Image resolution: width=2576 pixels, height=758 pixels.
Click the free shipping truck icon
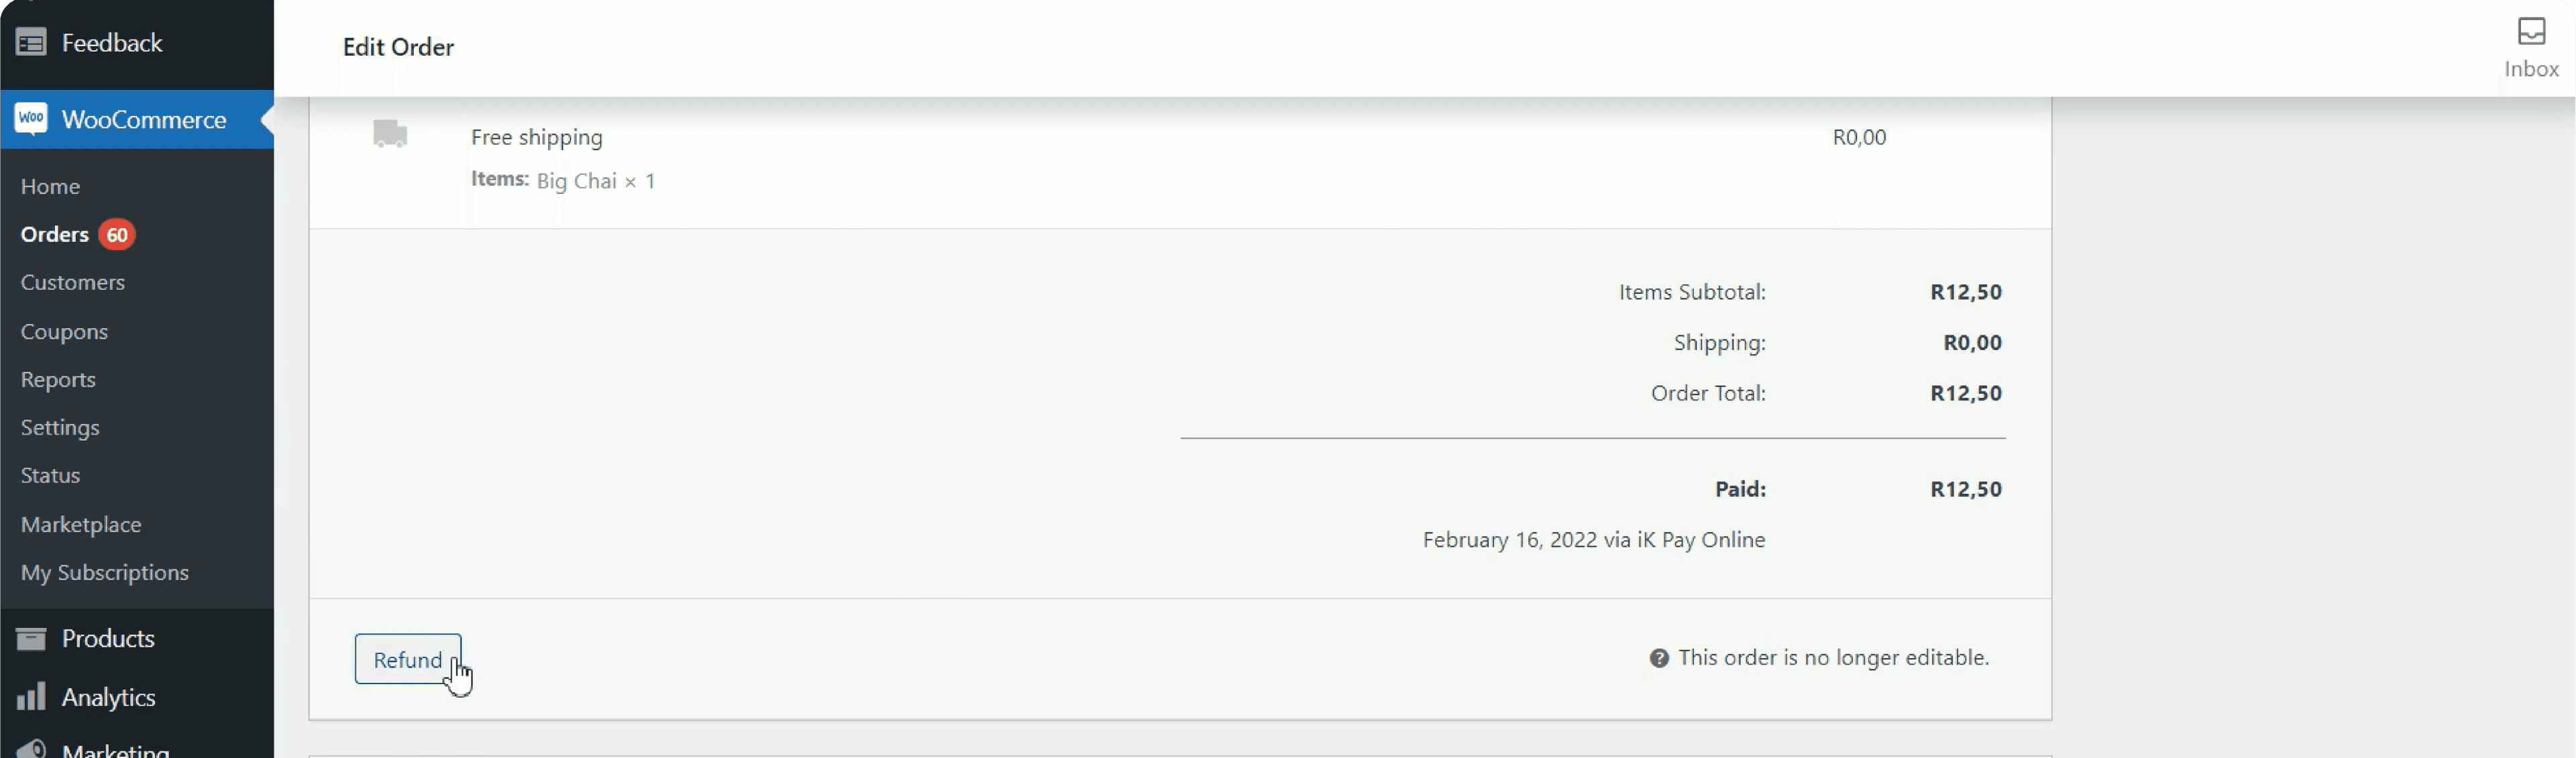(390, 134)
